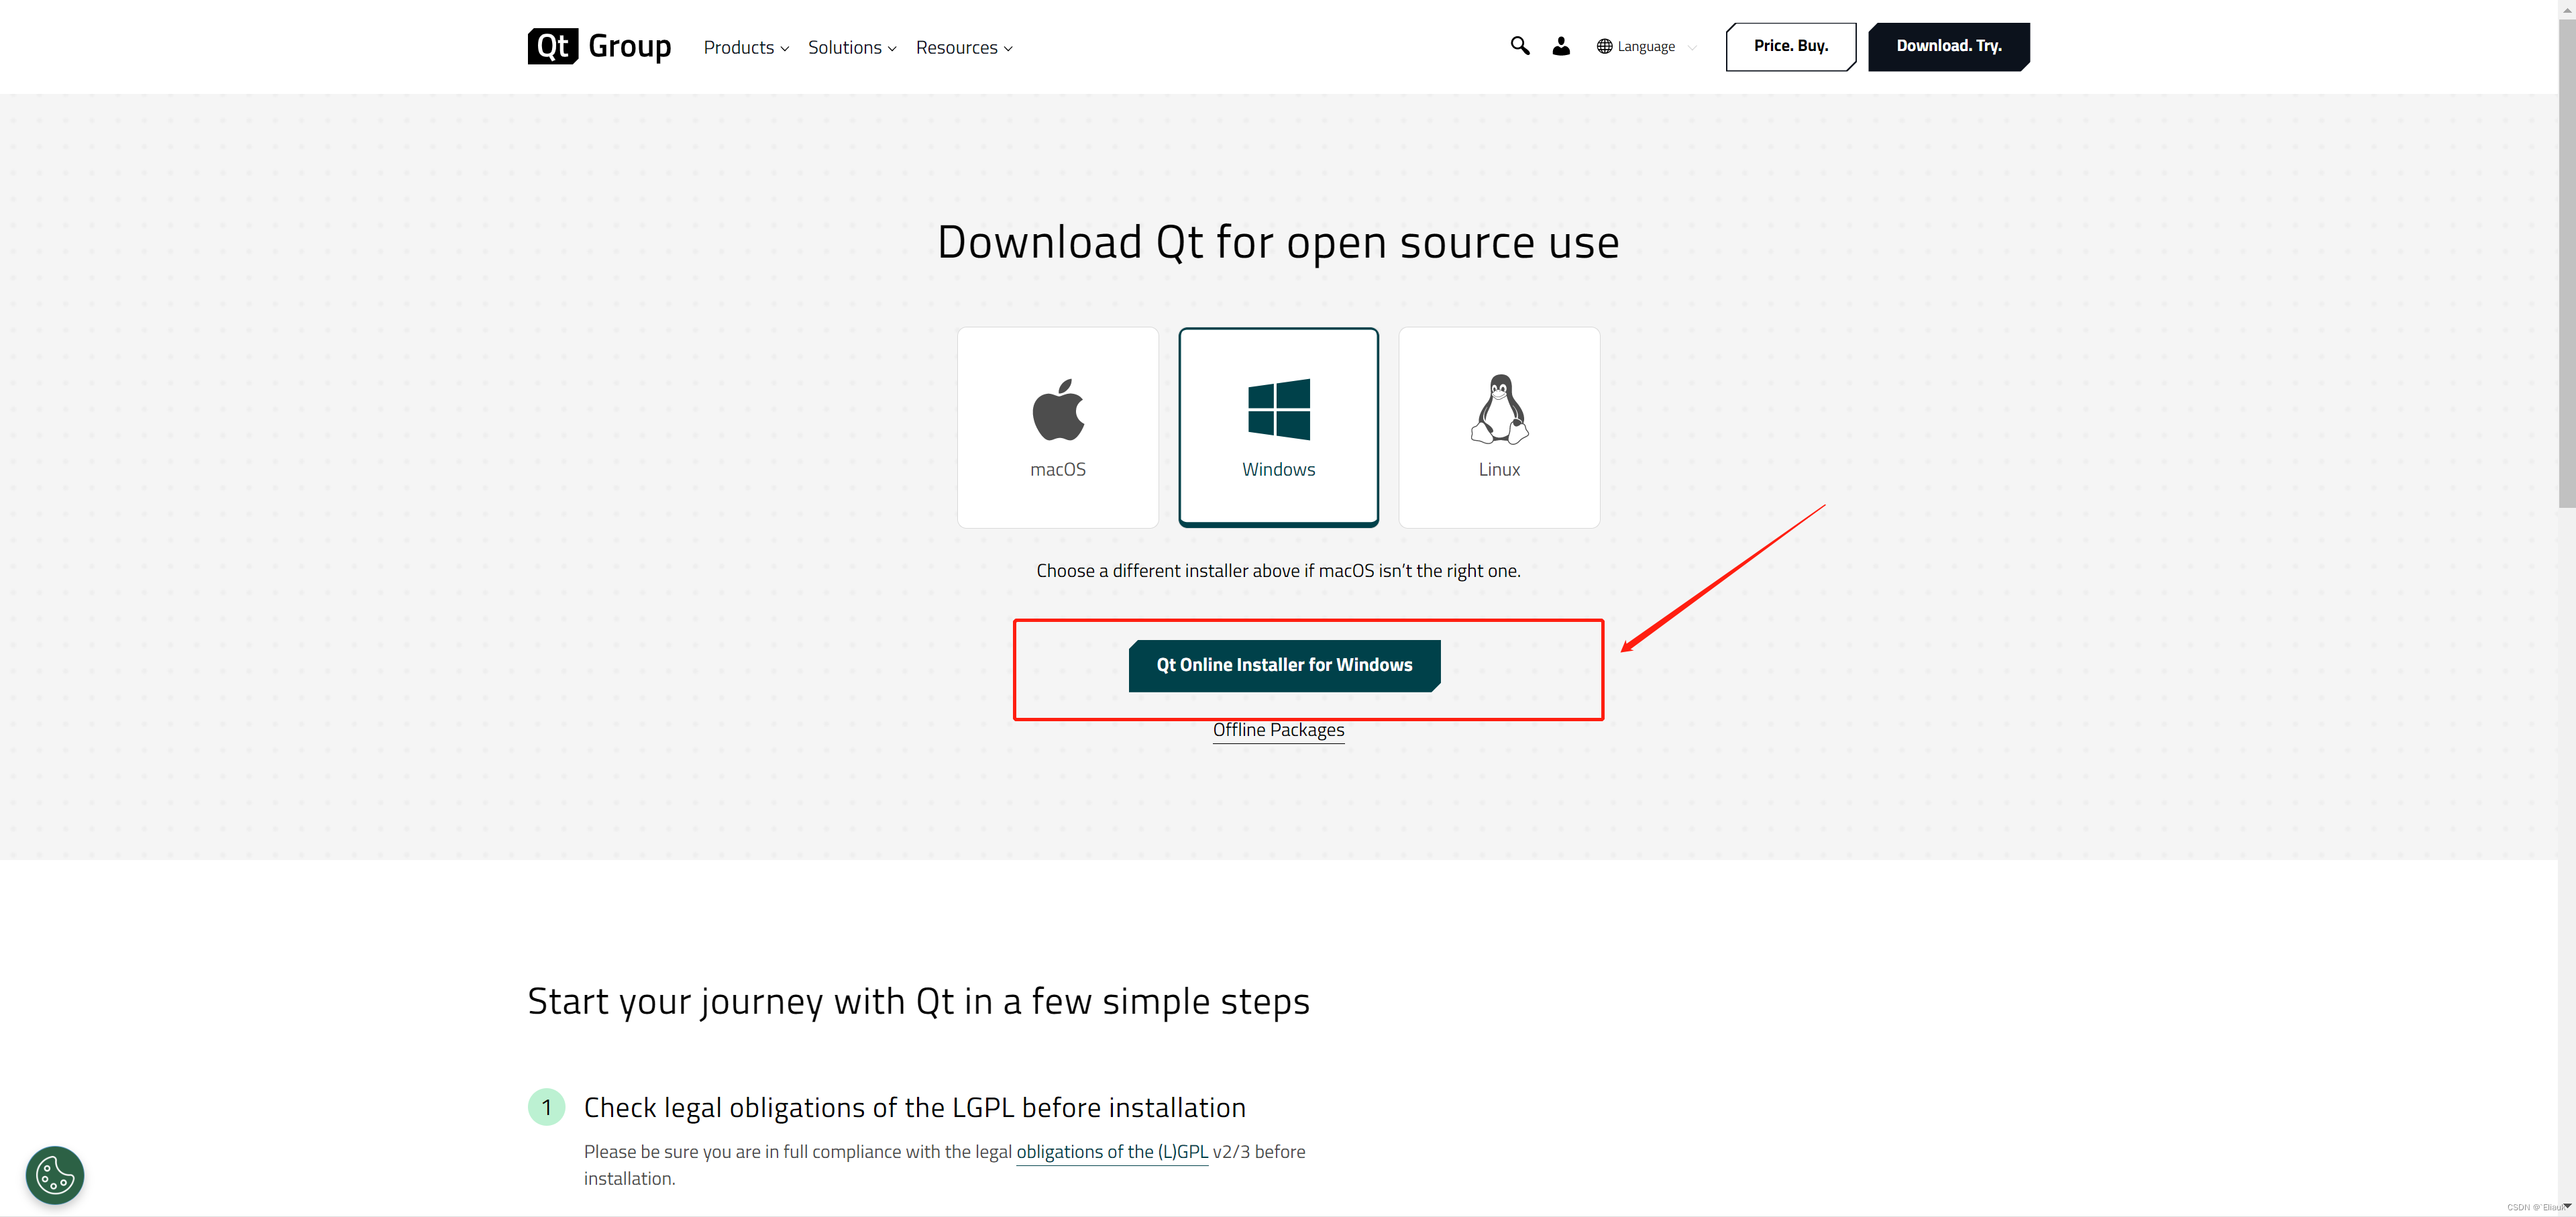Expand the Resources menu
The height and width of the screenshot is (1217, 2576).
[964, 48]
